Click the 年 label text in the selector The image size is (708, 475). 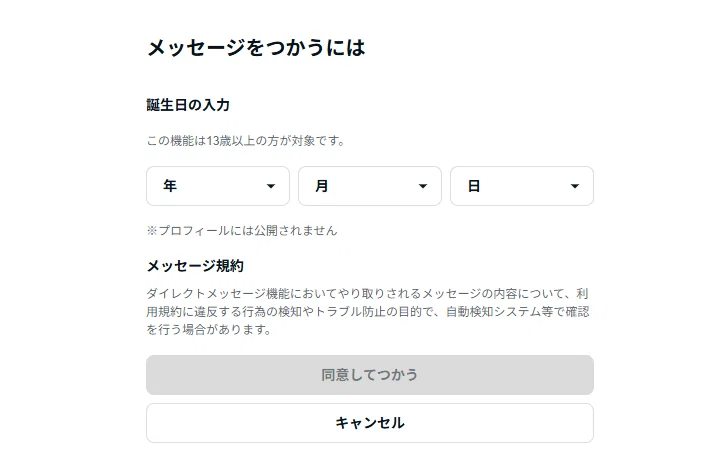click(x=170, y=186)
